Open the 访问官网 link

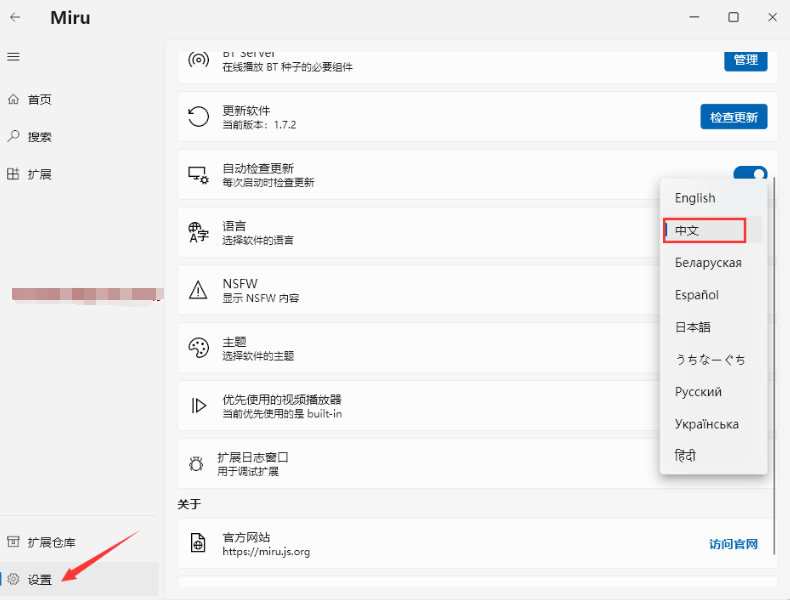point(733,544)
